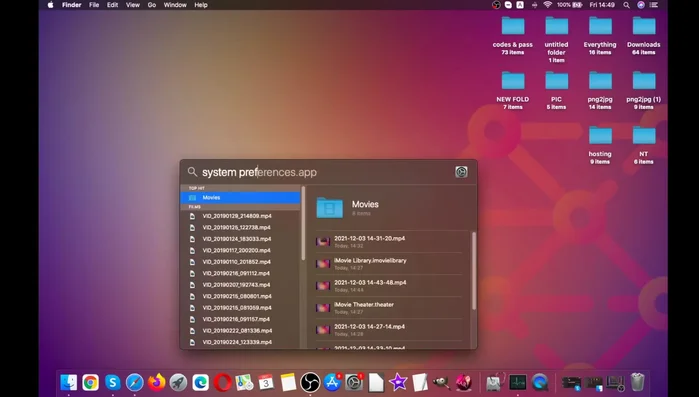699x397 pixels.
Task: Open Finder from the Dock
Action: point(69,382)
